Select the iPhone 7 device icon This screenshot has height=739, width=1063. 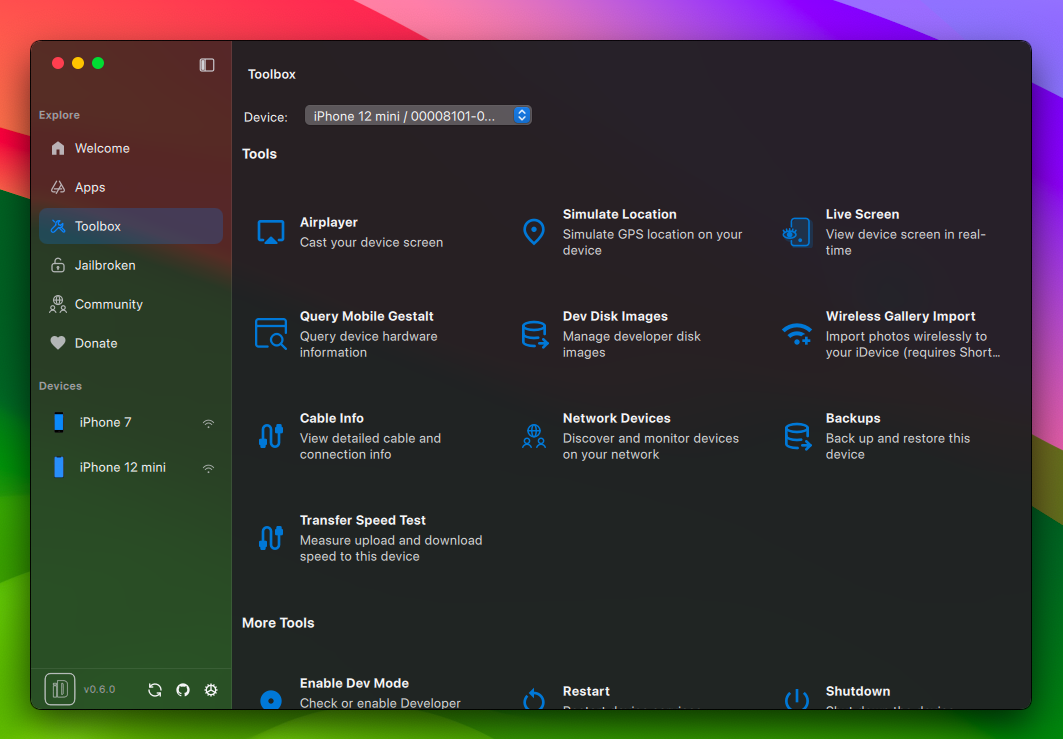(x=59, y=422)
